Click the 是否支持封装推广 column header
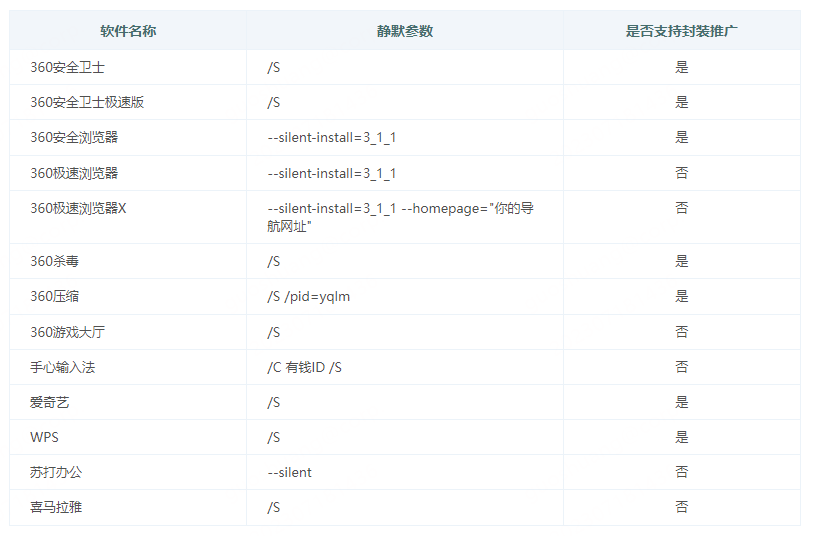The image size is (814, 536). 682,31
